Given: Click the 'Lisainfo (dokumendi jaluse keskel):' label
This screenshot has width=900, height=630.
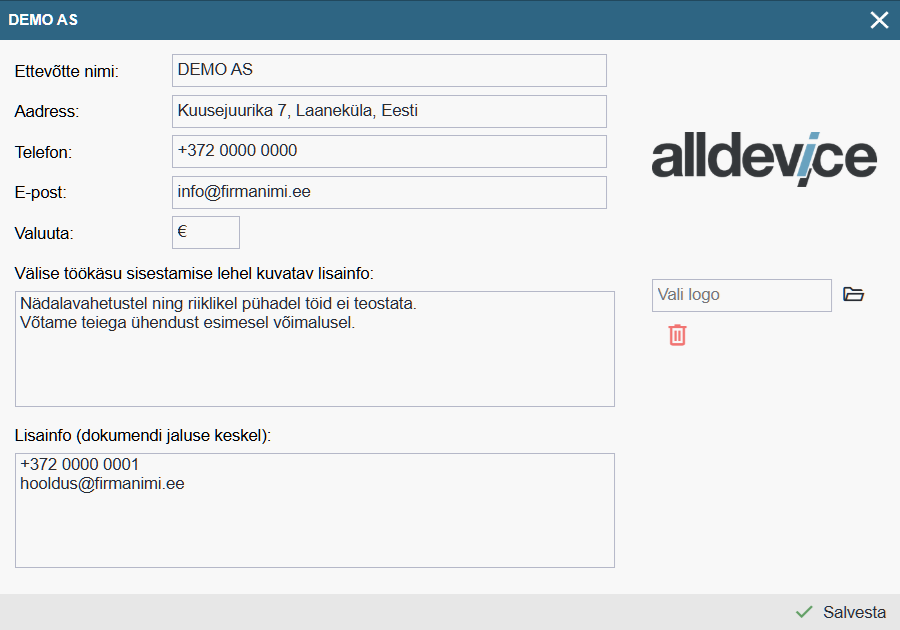Looking at the screenshot, I should pos(143,435).
